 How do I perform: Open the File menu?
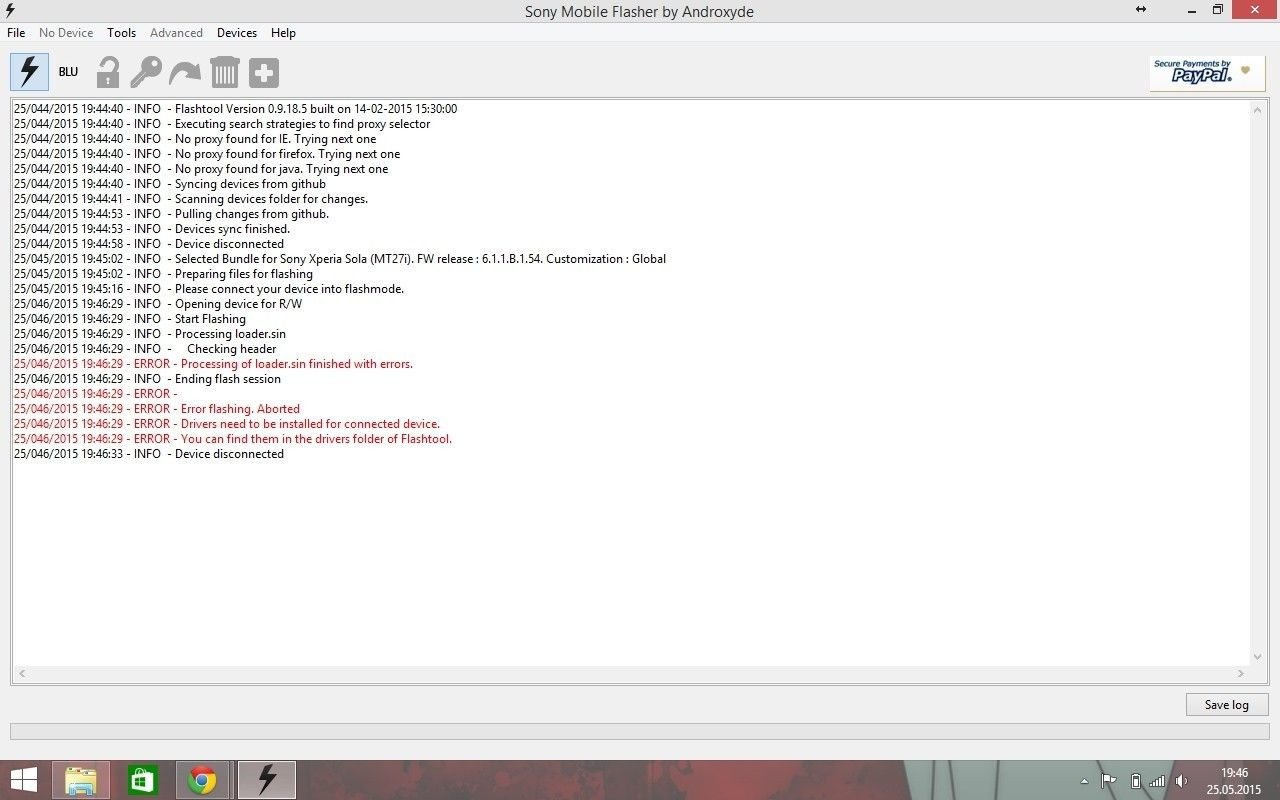click(x=16, y=33)
